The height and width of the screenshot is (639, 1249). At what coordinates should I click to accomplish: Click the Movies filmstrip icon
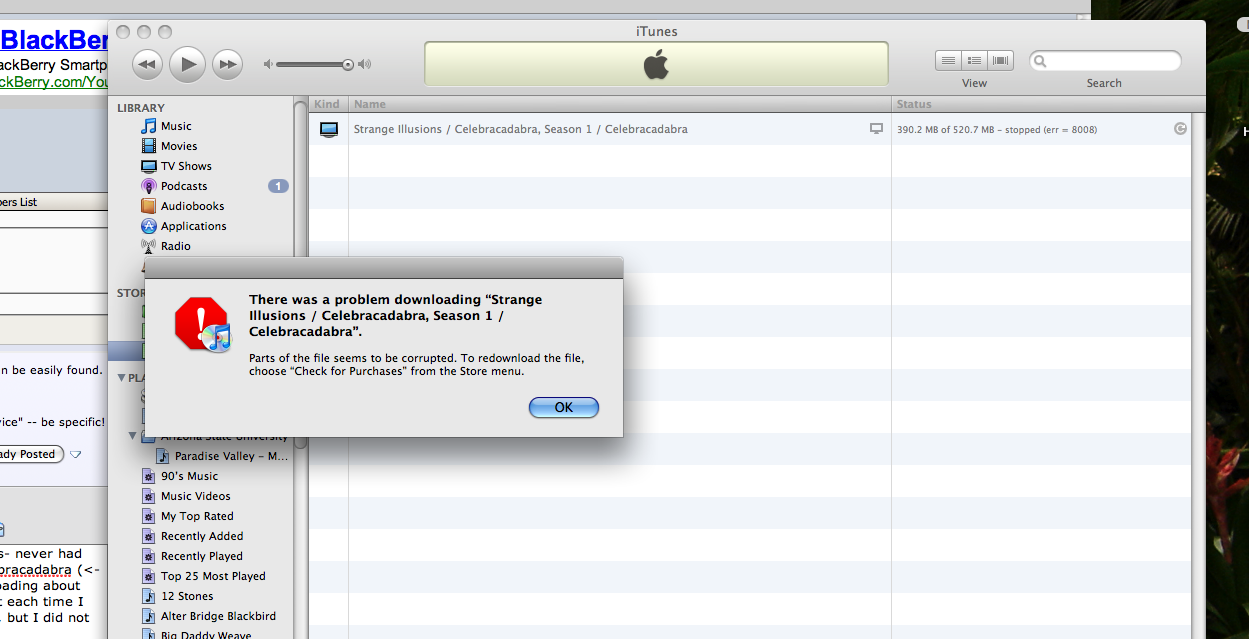tap(149, 146)
